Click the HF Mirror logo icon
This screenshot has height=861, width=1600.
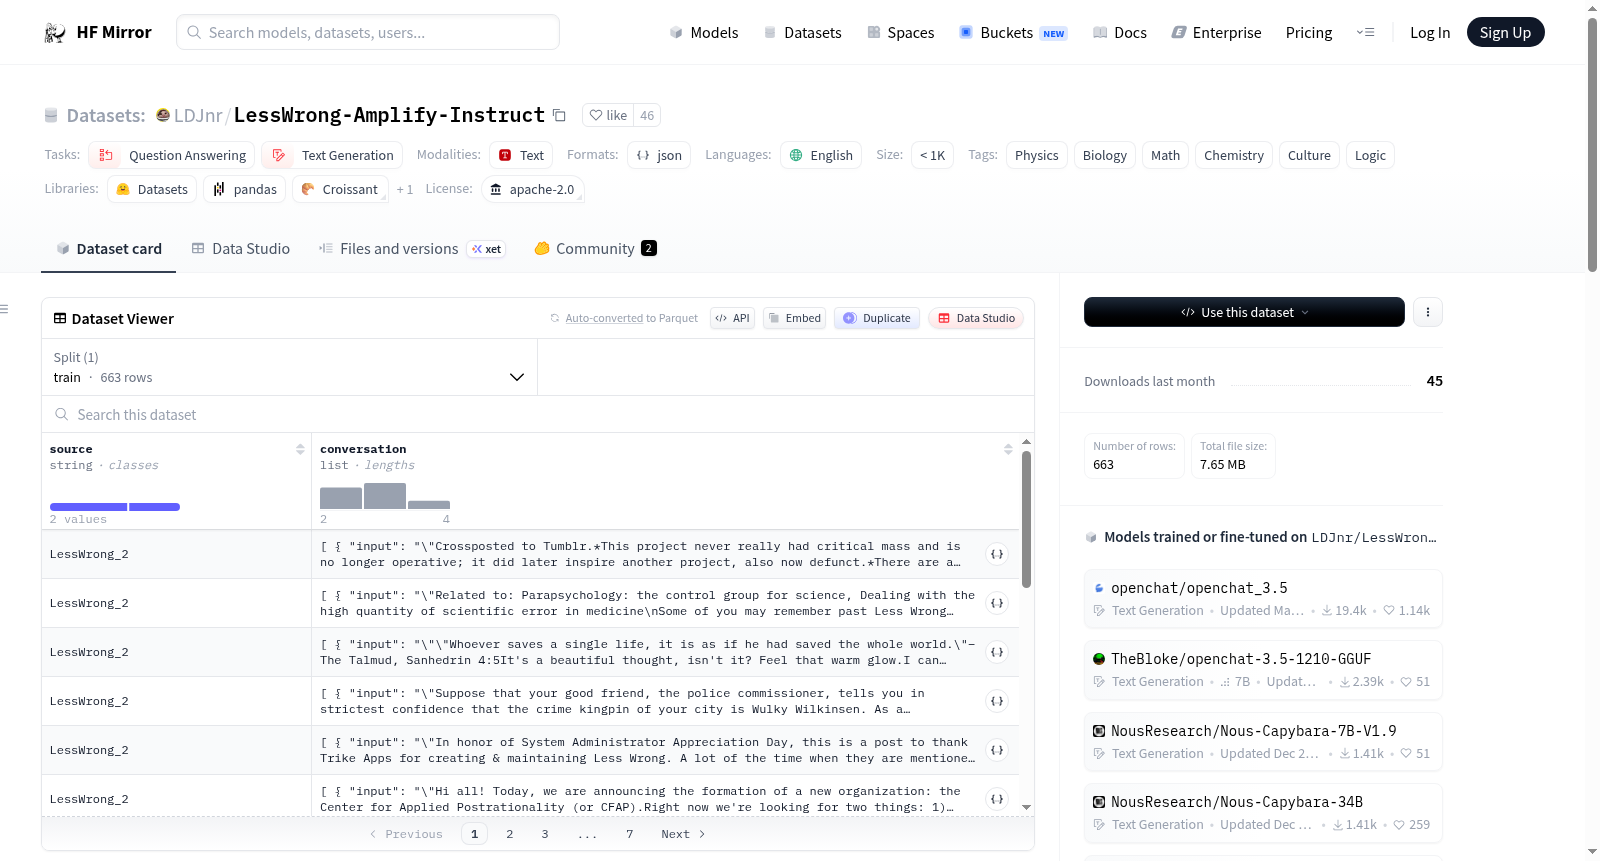coord(55,33)
